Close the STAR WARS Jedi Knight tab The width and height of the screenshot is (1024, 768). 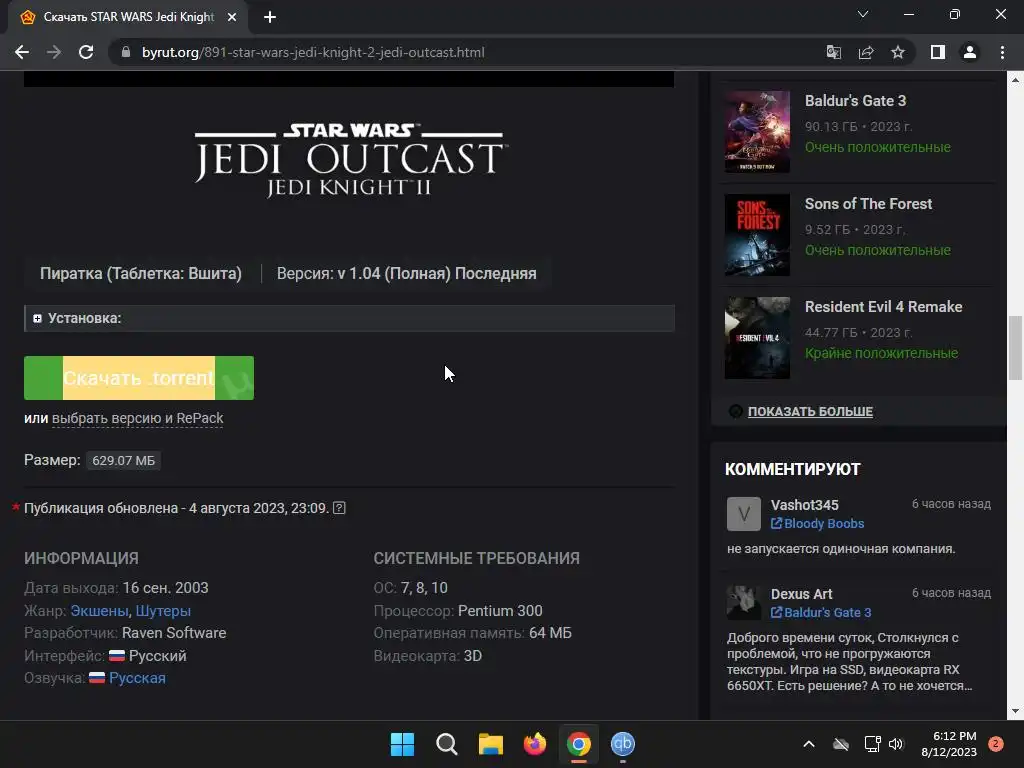click(232, 17)
